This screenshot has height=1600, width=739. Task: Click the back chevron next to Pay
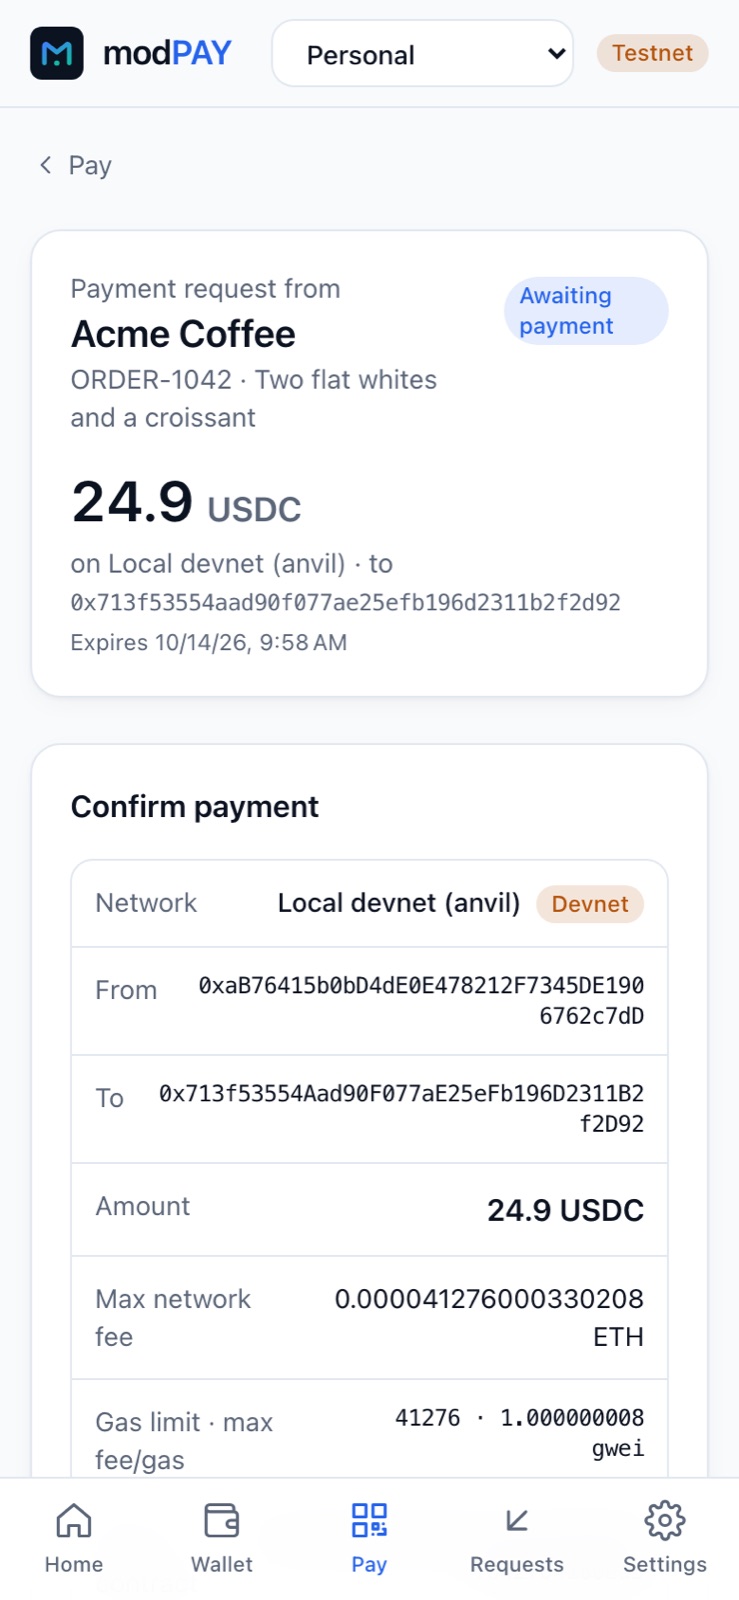[x=46, y=165]
